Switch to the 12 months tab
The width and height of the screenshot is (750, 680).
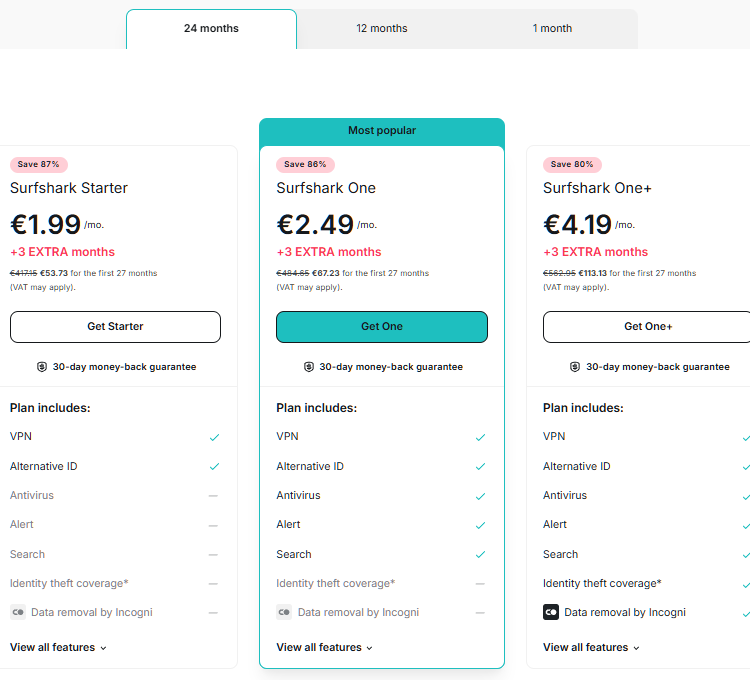[382, 29]
